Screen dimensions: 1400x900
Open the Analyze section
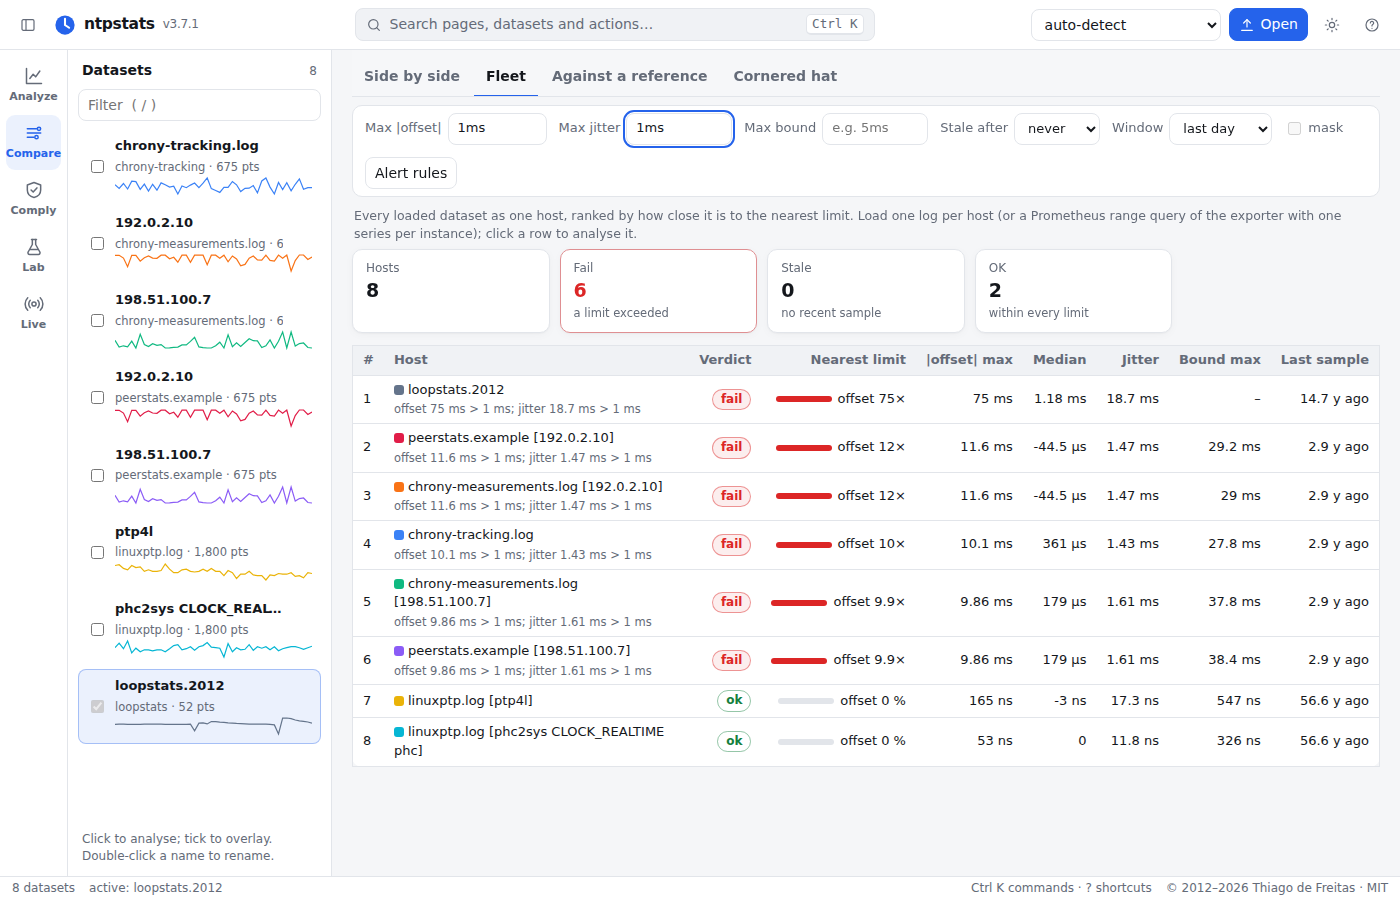pos(34,84)
